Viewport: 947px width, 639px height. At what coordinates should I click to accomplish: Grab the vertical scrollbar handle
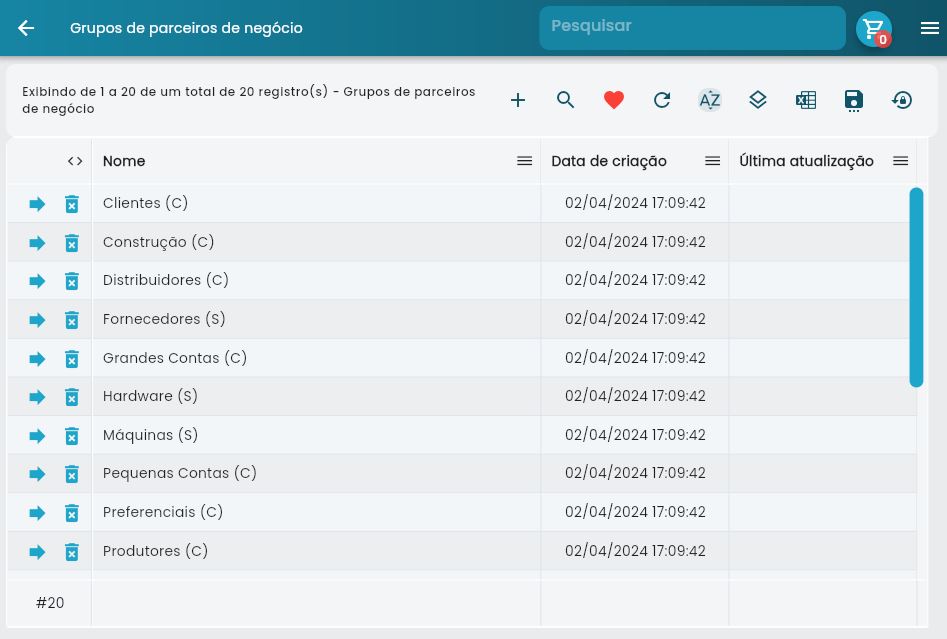tap(916, 287)
